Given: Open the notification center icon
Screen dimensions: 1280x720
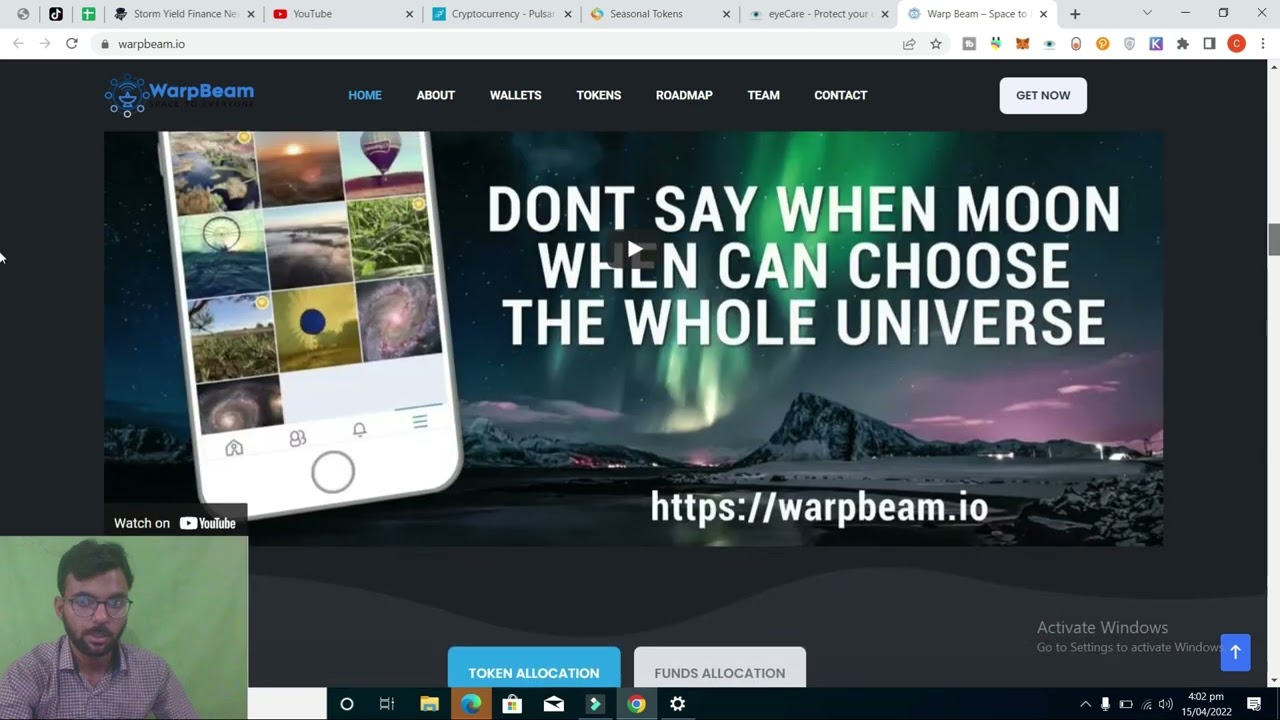Looking at the screenshot, I should tap(1254, 704).
